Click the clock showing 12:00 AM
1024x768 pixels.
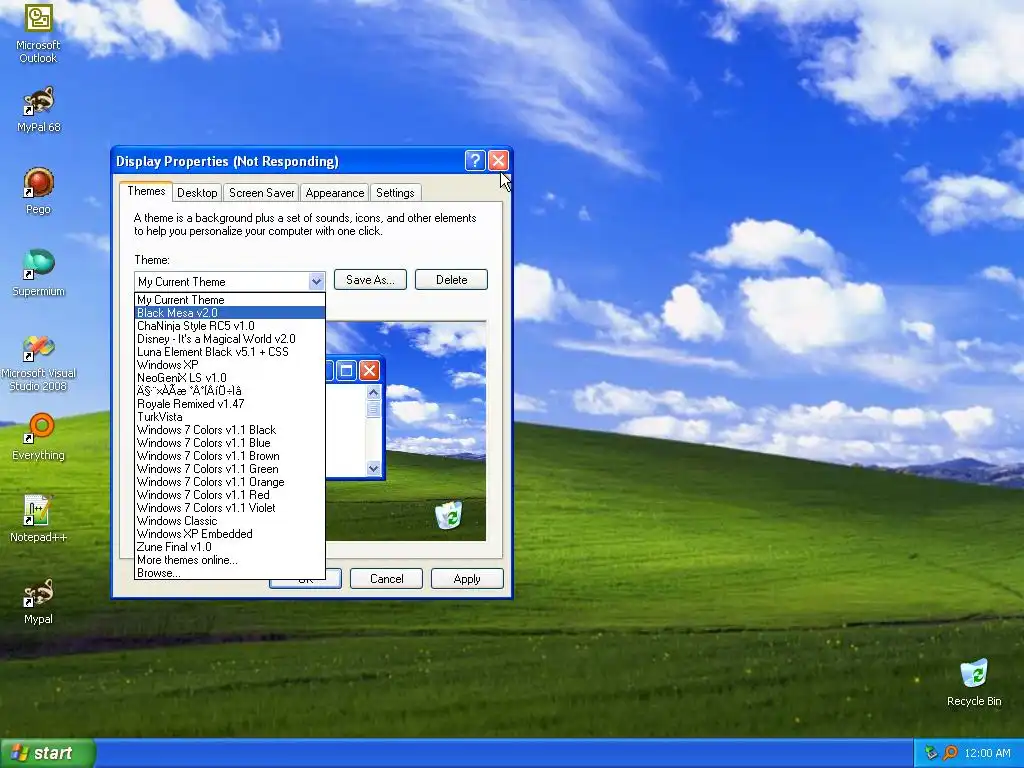987,753
